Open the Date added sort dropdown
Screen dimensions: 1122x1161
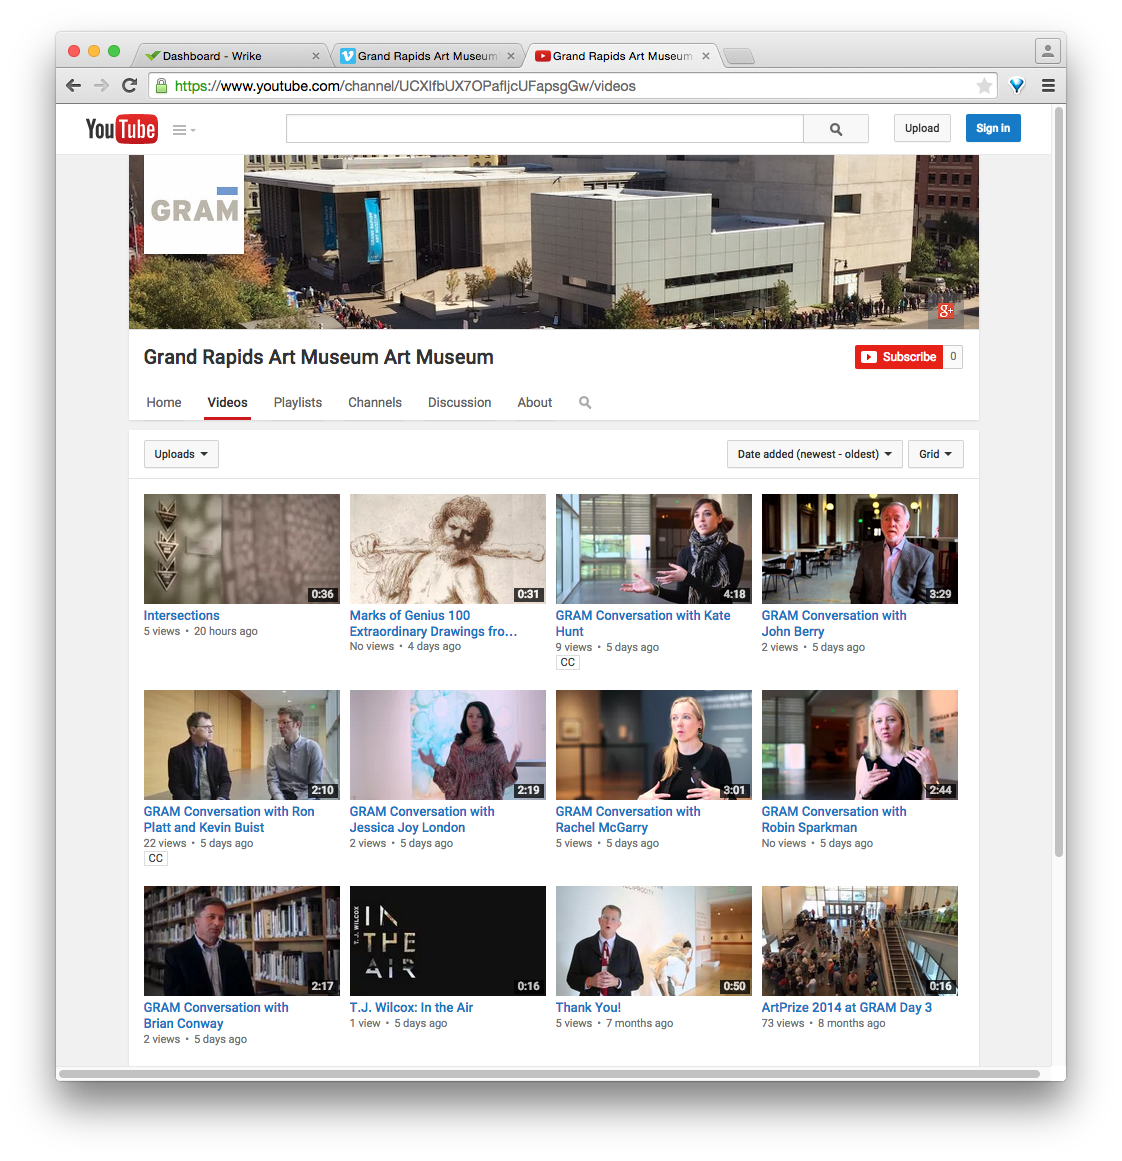pos(815,454)
